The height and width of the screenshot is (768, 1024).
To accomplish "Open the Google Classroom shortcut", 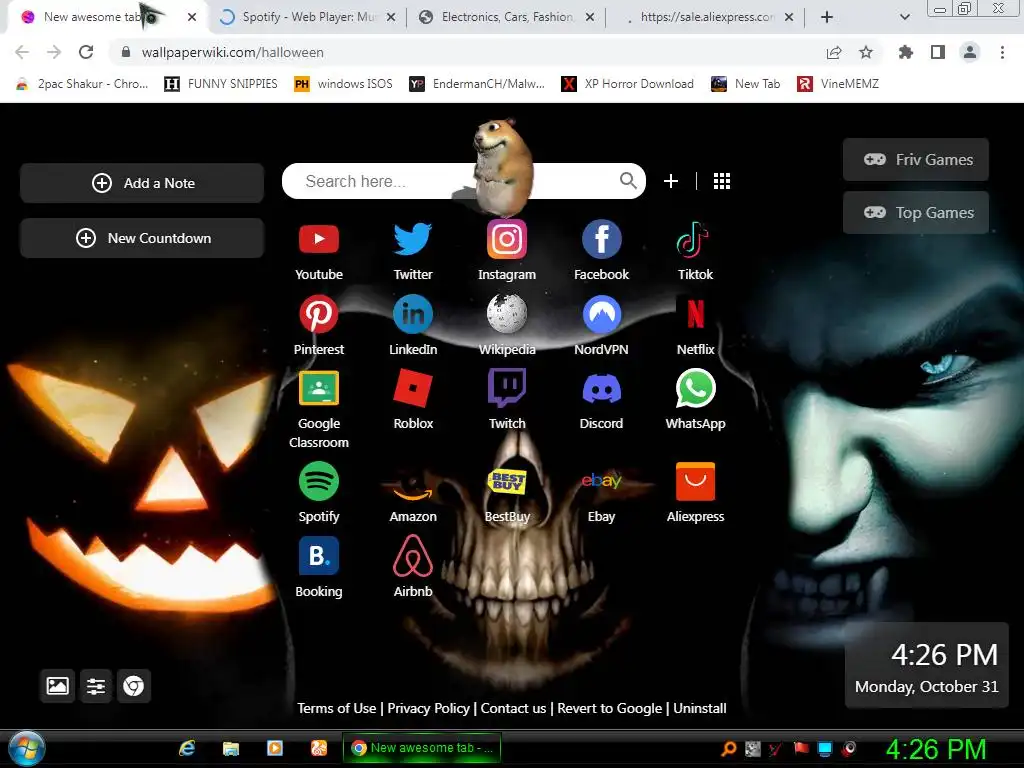I will (x=319, y=388).
